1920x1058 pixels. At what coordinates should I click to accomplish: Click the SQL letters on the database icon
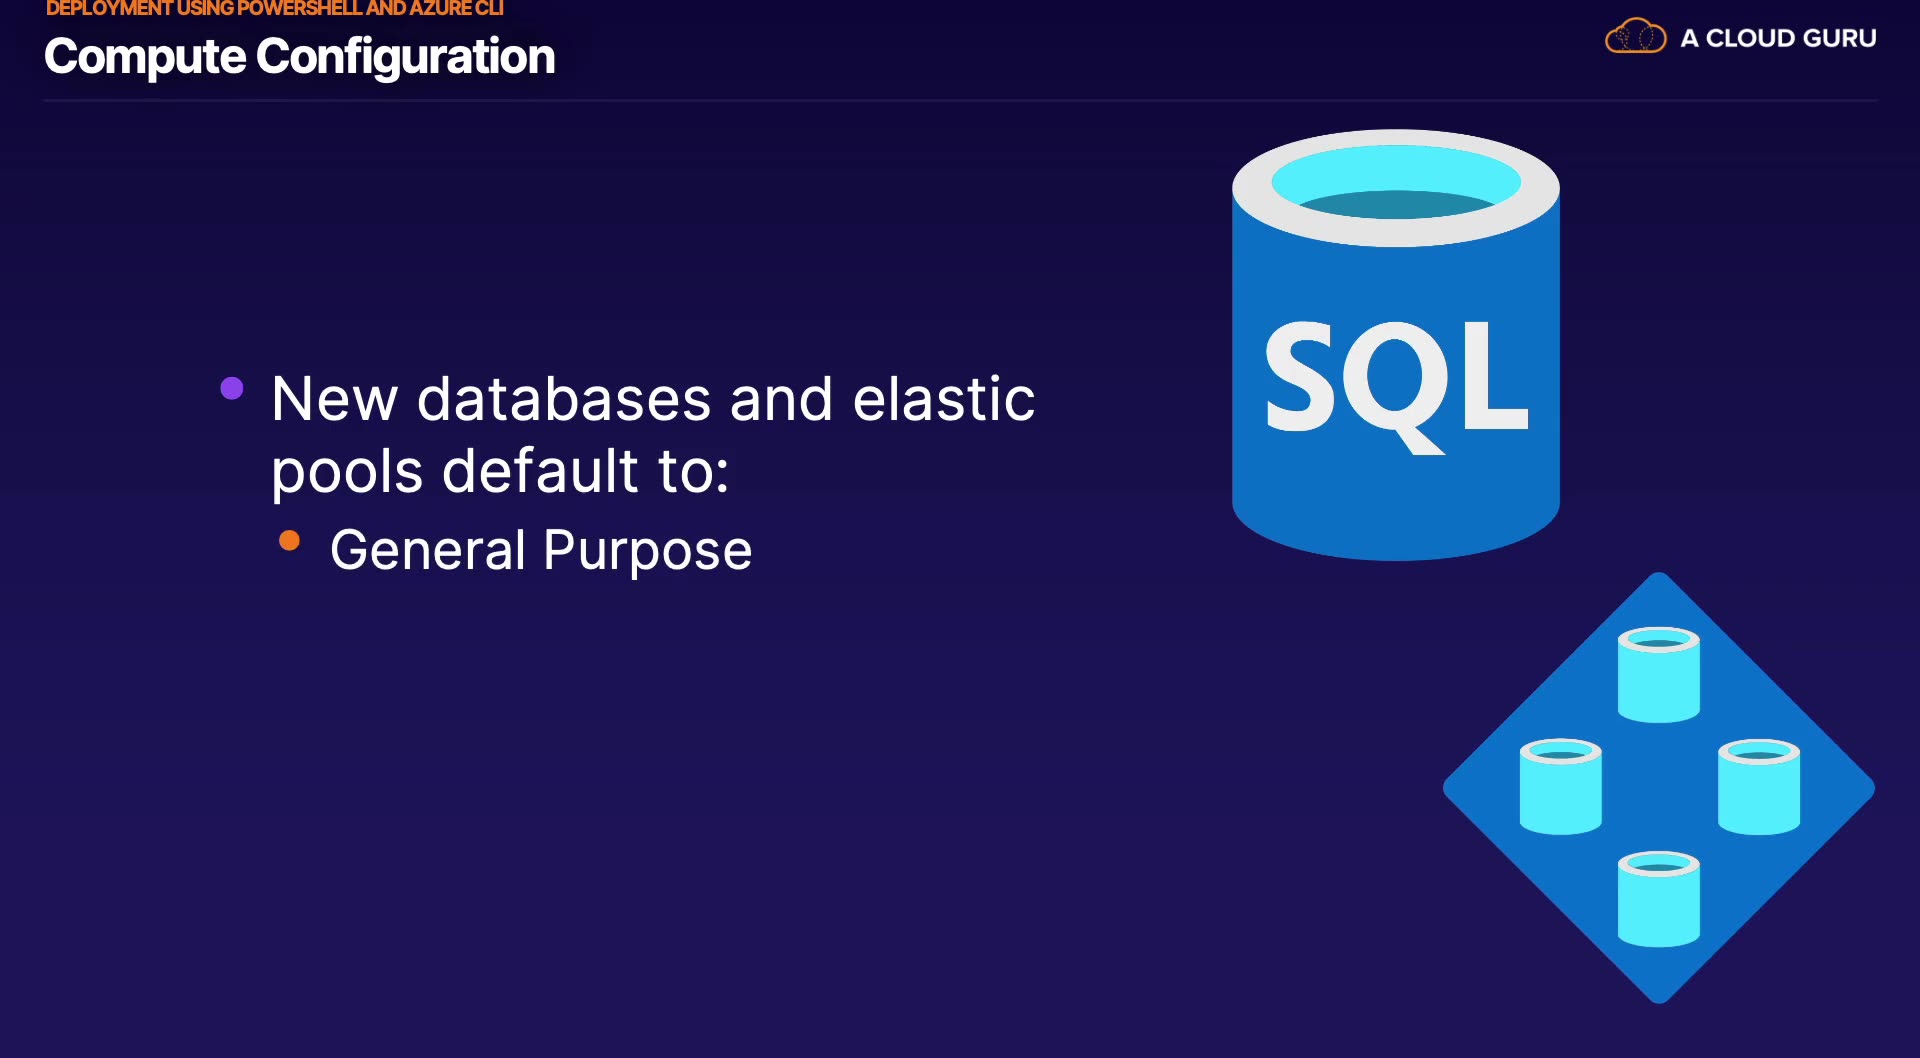pos(1396,380)
